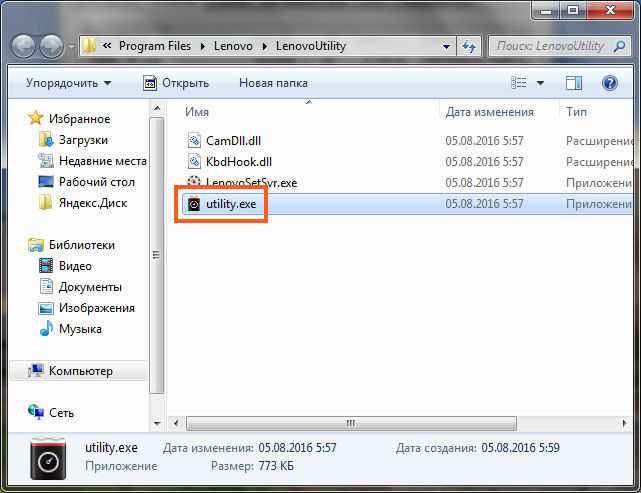Click the magnifier icon in the search box
The image size is (641, 493).
(620, 46)
